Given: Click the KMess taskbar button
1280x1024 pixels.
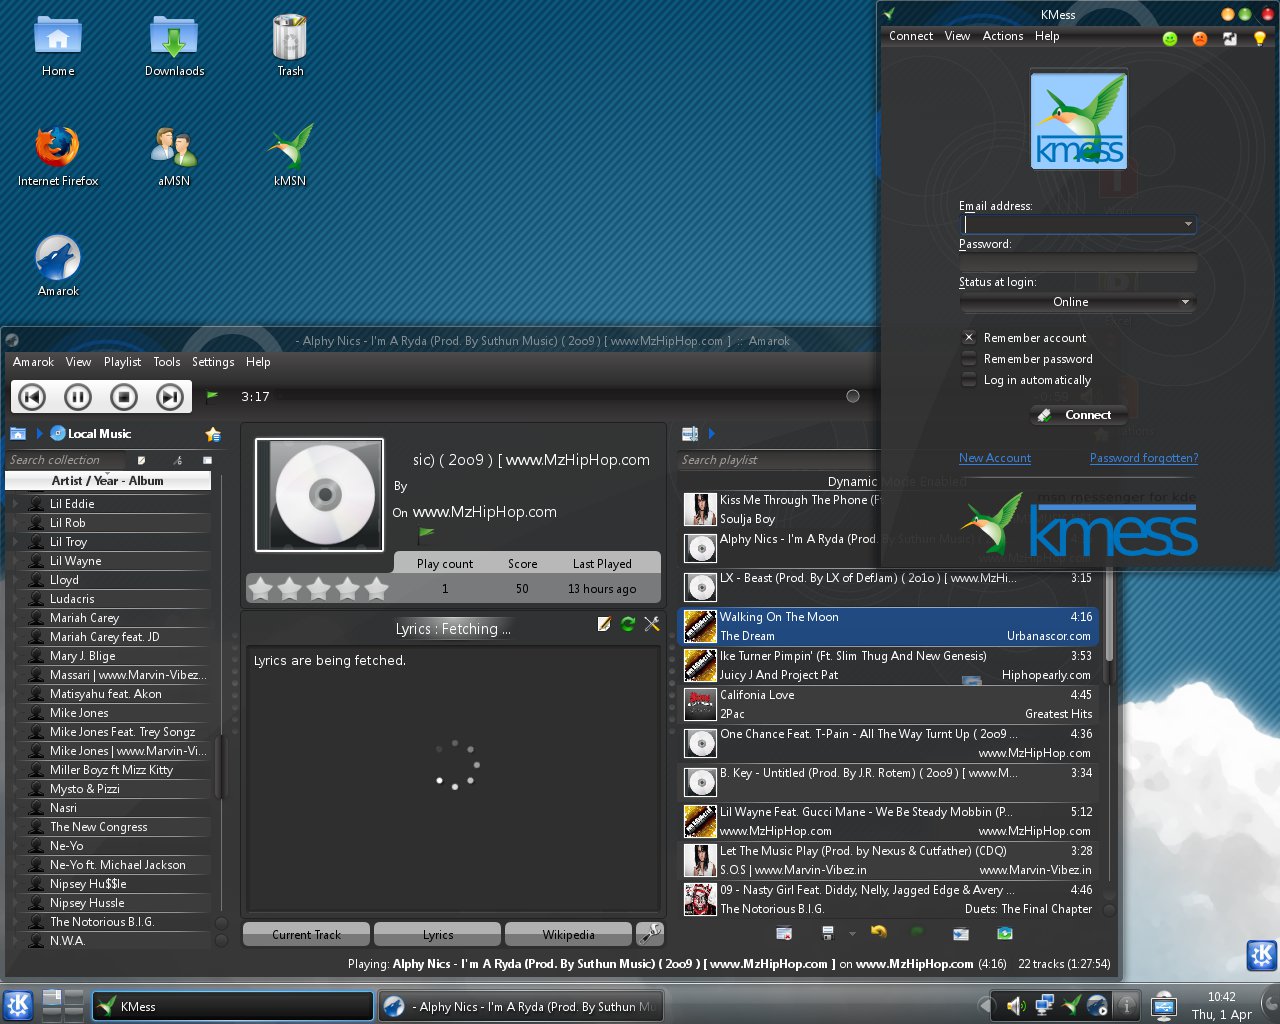Looking at the screenshot, I should [233, 1006].
